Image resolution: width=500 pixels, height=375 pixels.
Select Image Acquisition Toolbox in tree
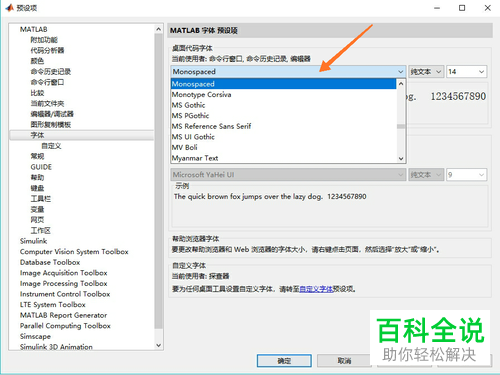click(x=63, y=273)
